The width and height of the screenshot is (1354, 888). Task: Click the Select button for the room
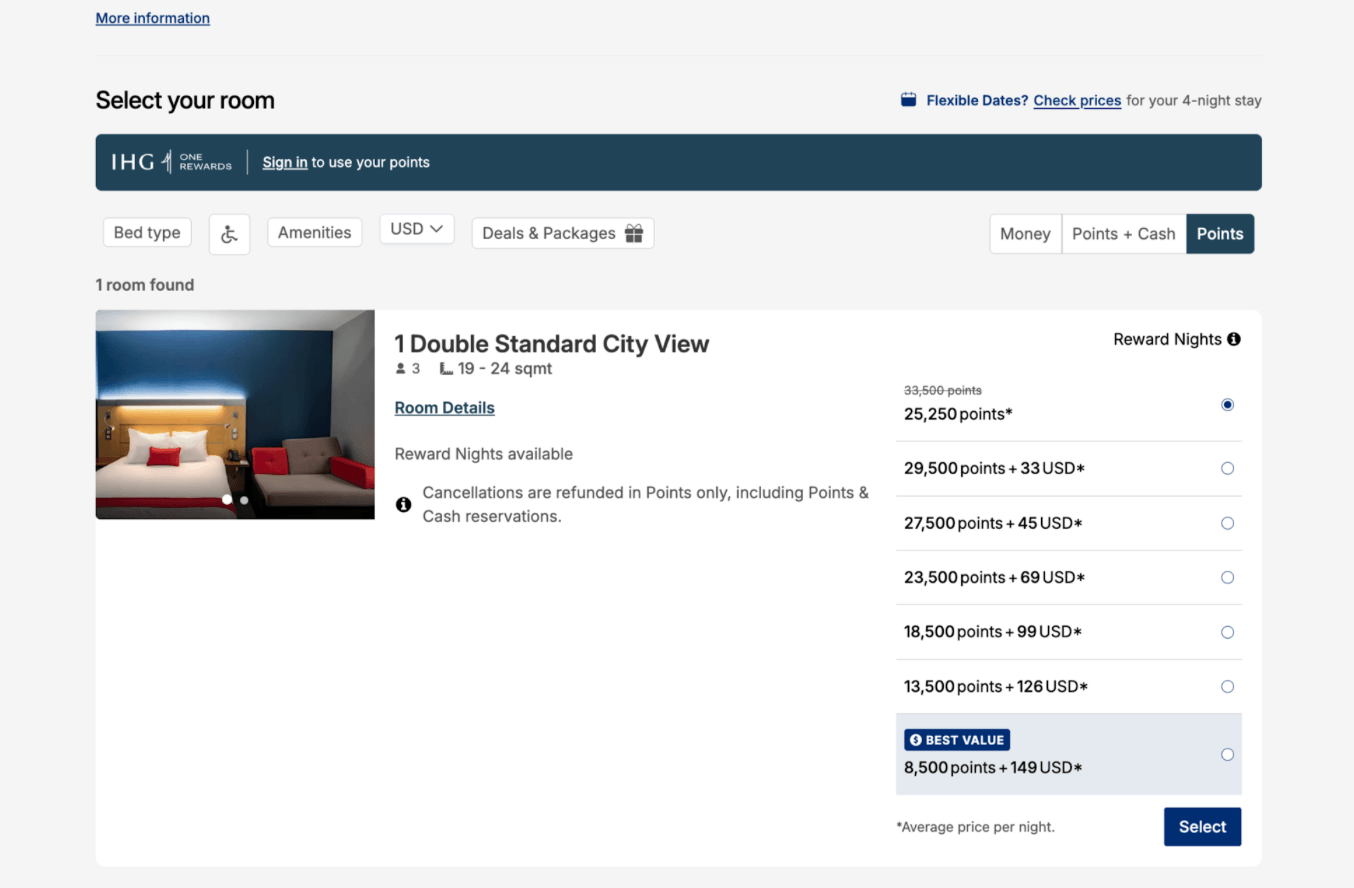(x=1202, y=827)
